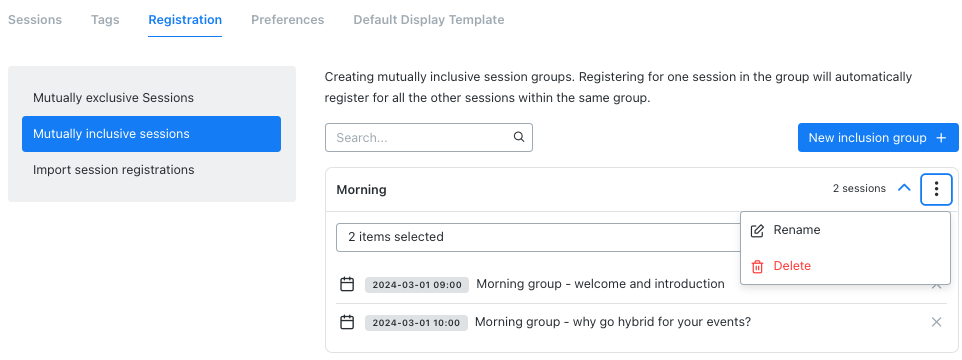Click the magnifier icon in the search box

519,137
